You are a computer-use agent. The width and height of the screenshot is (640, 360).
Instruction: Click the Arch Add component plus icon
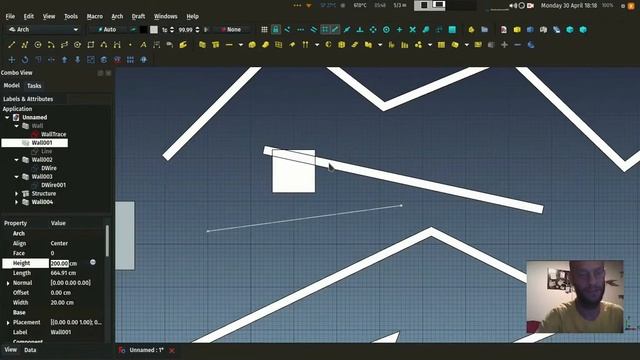click(504, 45)
